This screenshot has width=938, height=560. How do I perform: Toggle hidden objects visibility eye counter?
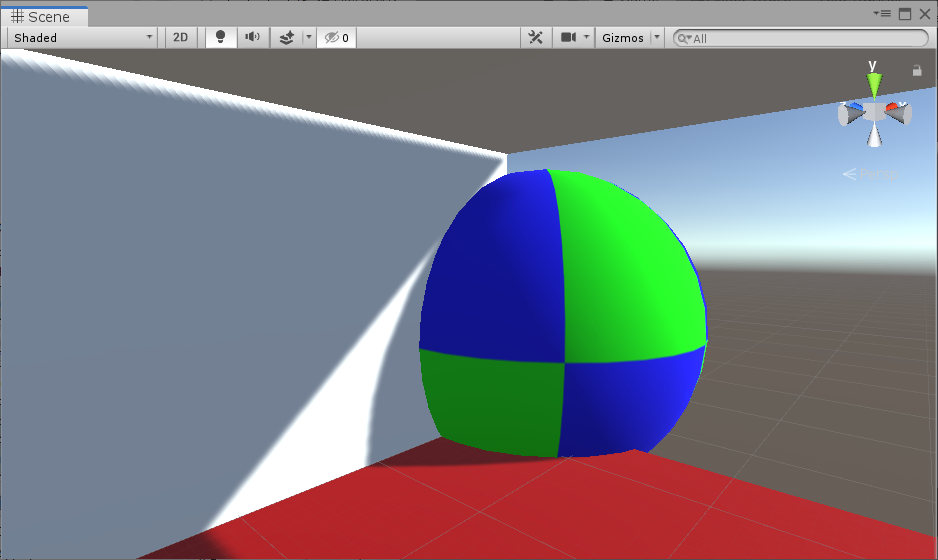pyautogui.click(x=337, y=37)
